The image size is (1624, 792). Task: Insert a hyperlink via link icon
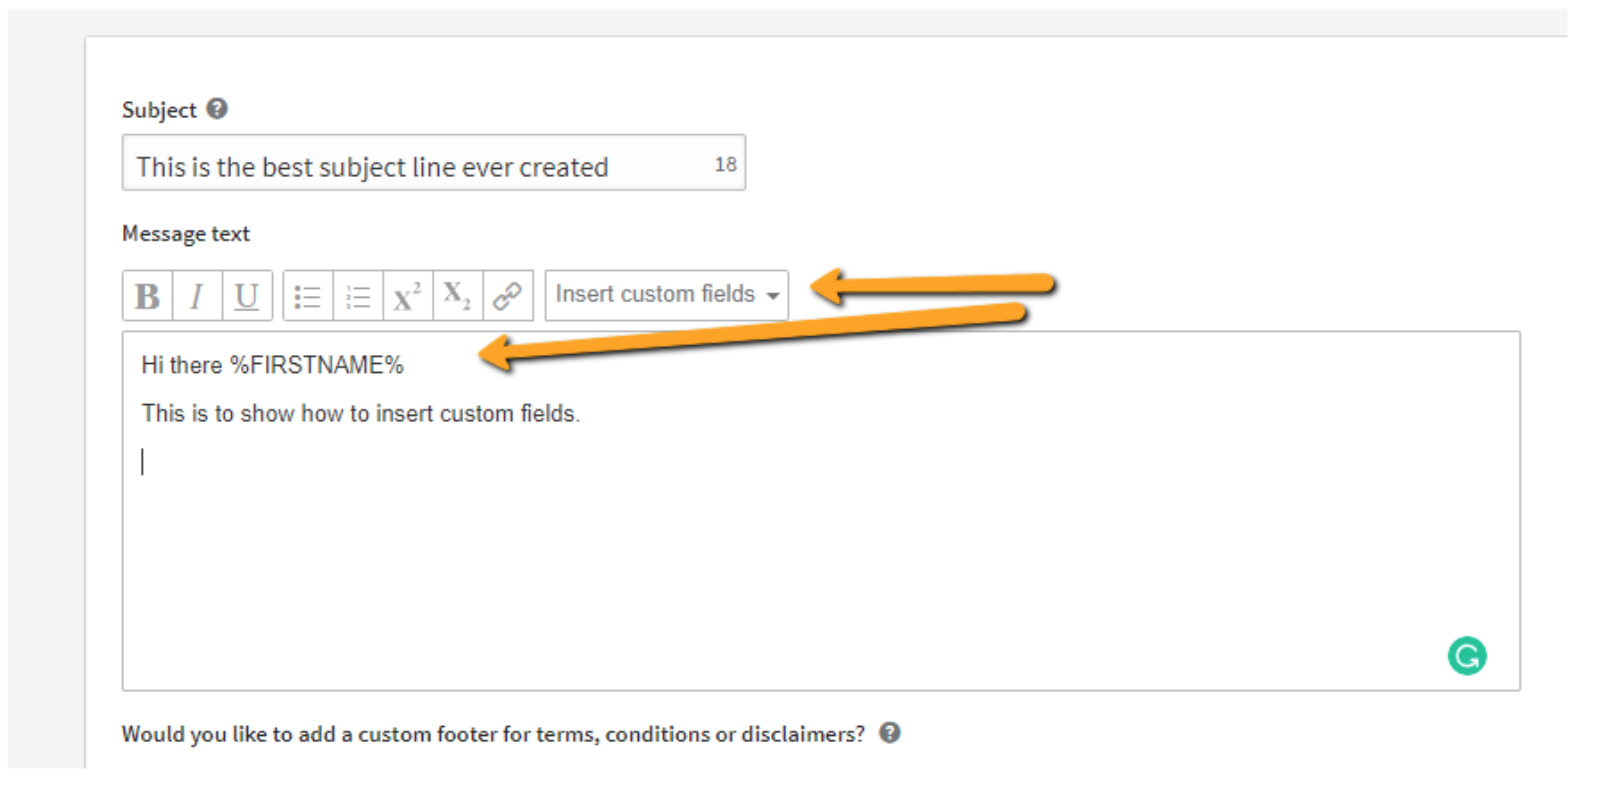coord(508,296)
